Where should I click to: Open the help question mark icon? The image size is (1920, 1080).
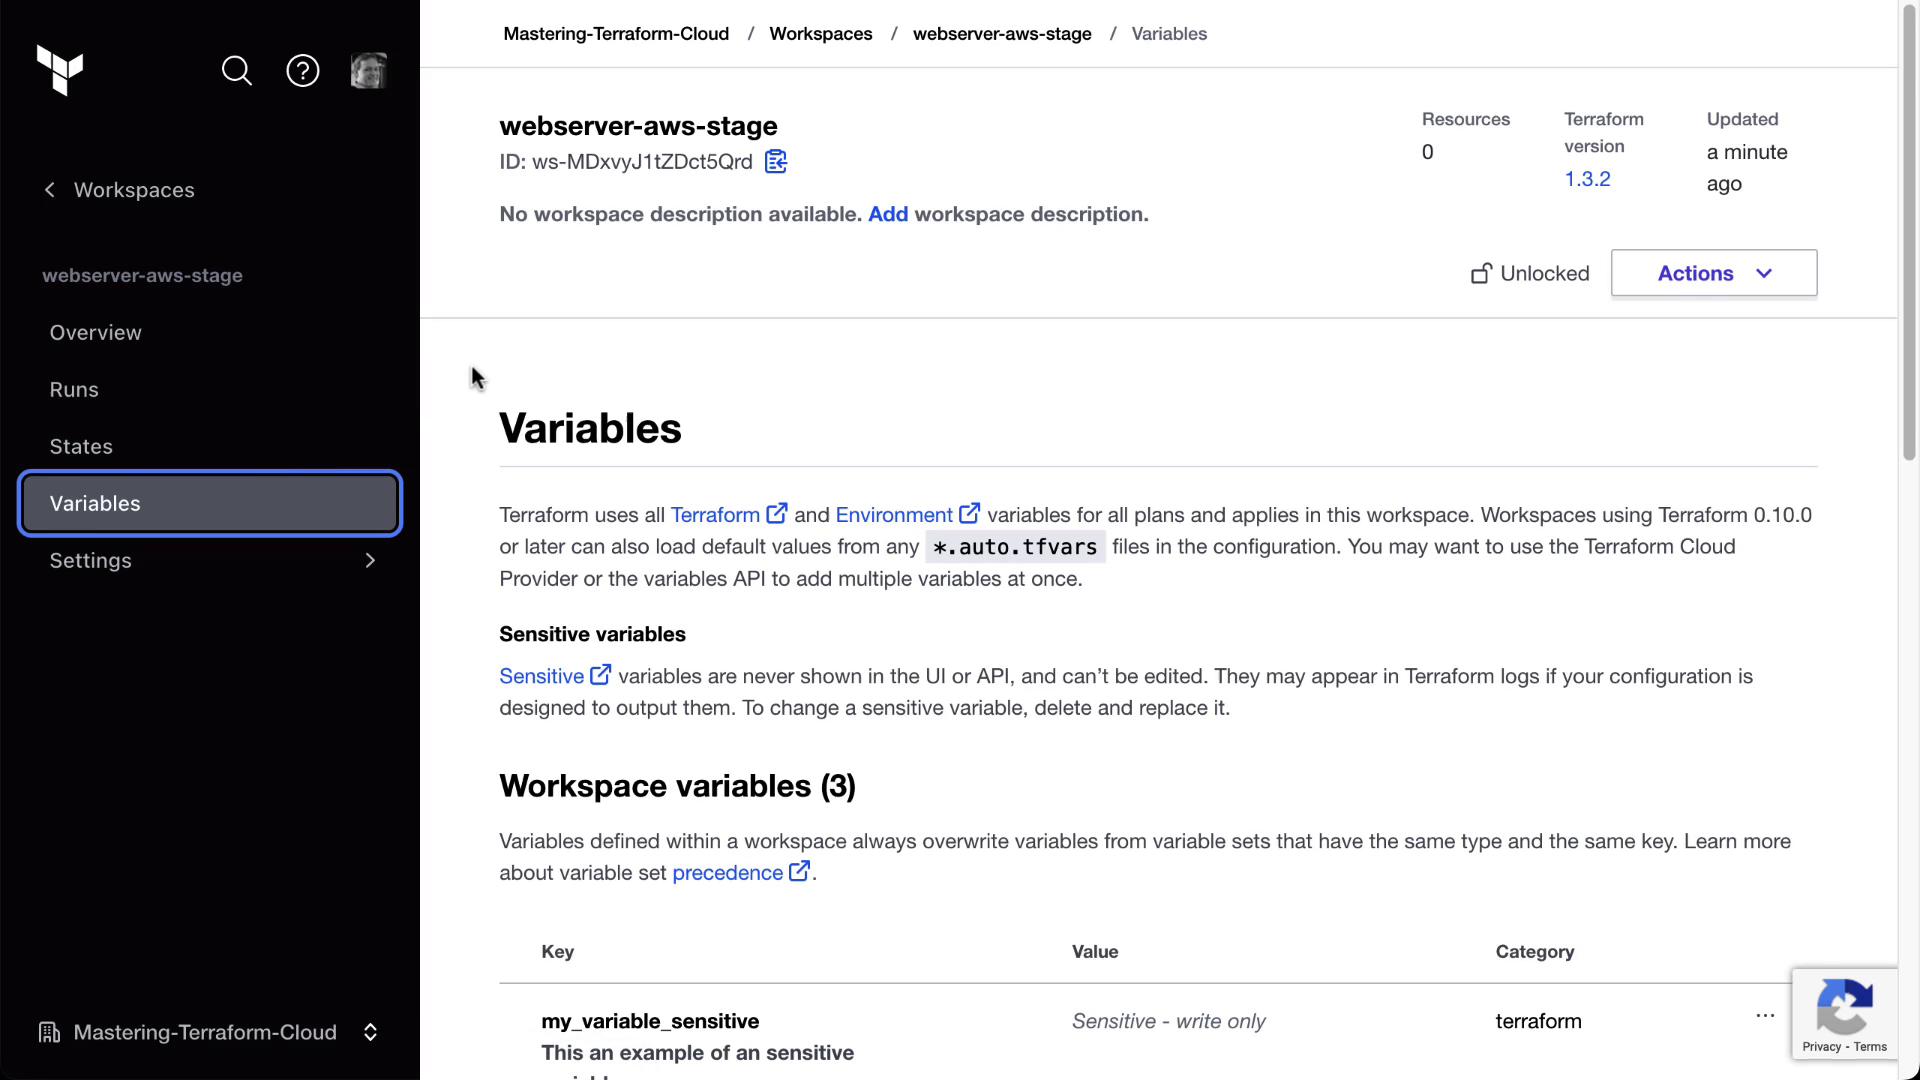[303, 71]
